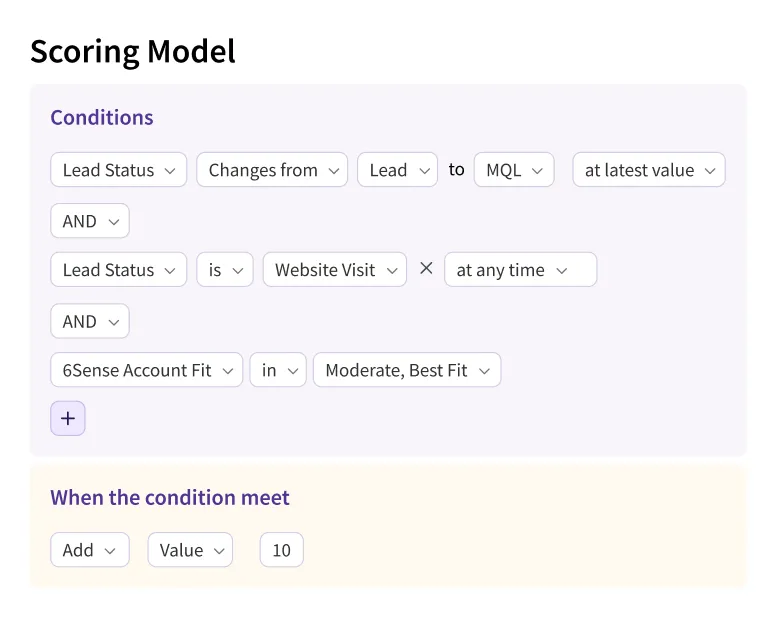Click the score input field showing 10

click(x=281, y=550)
